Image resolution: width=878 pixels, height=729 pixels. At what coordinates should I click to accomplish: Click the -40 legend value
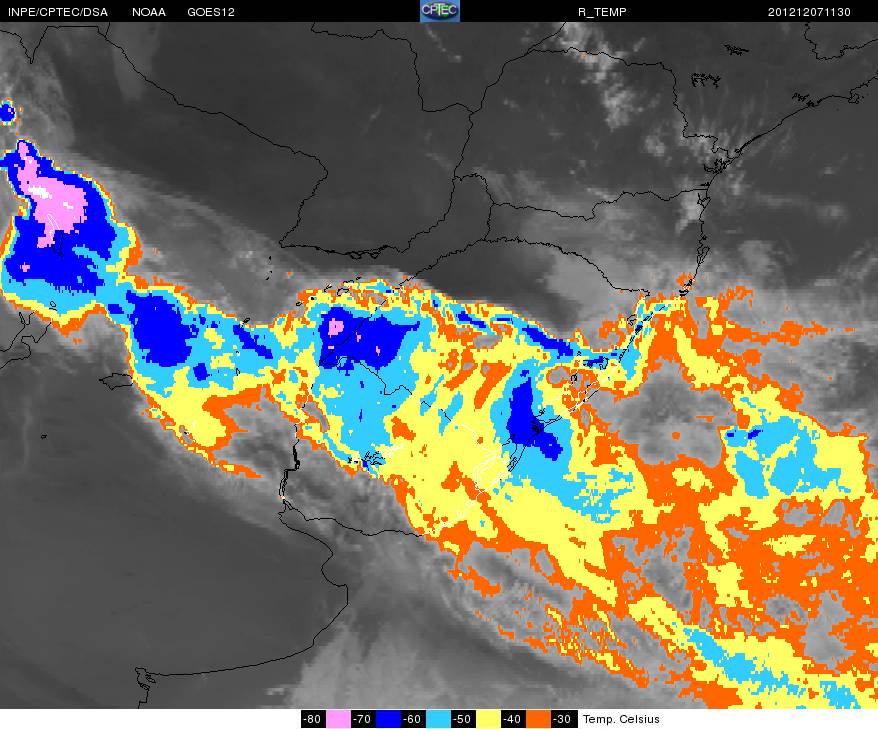click(x=512, y=719)
